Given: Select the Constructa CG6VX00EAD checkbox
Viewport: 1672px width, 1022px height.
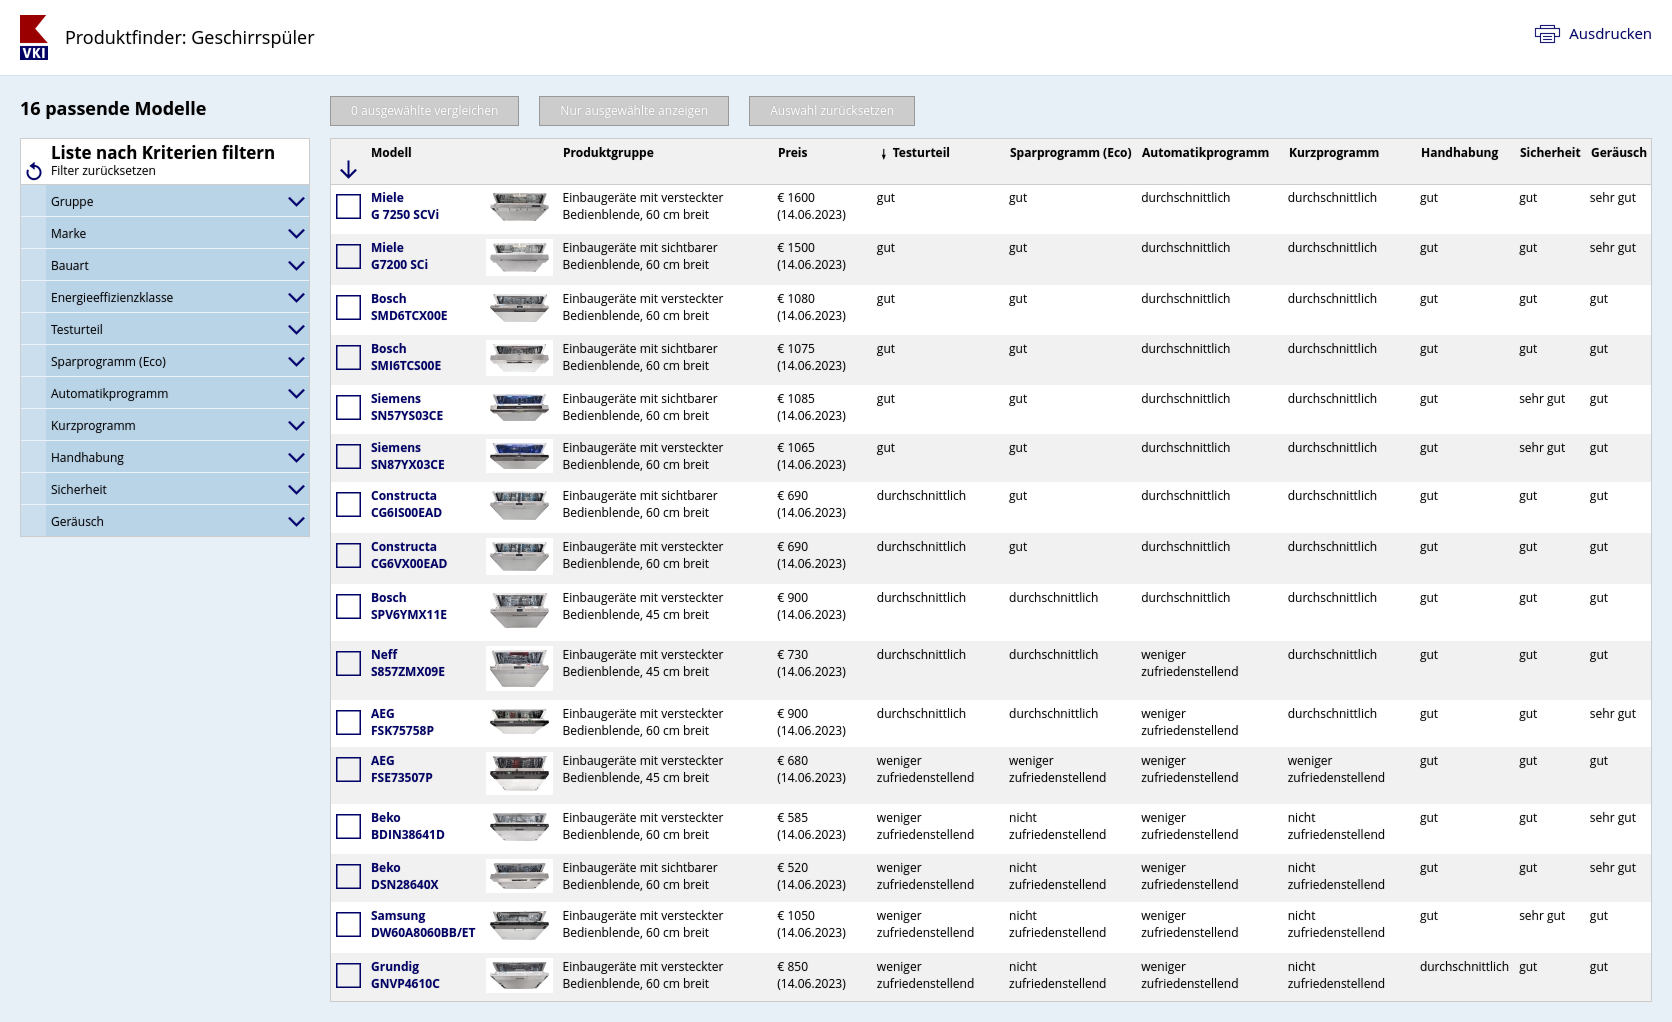Looking at the screenshot, I should click(x=348, y=555).
